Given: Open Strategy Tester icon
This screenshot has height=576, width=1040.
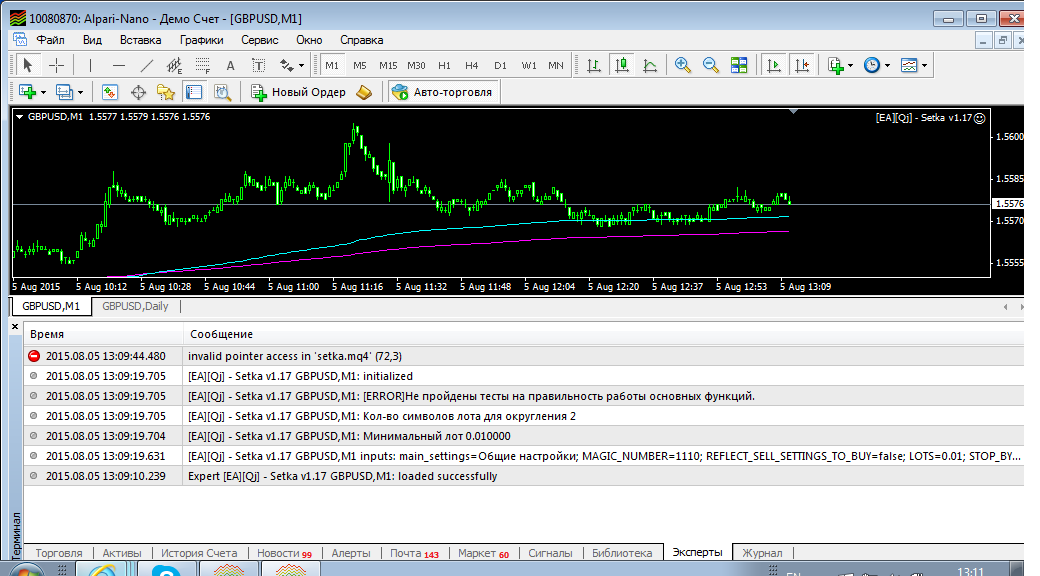Looking at the screenshot, I should point(222,92).
